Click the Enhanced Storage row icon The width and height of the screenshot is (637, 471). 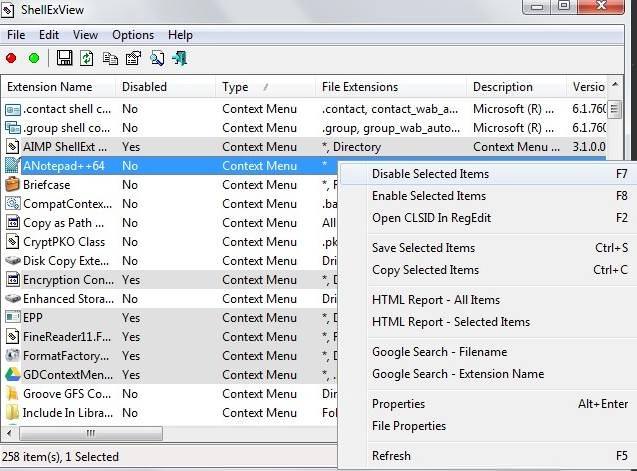point(13,299)
